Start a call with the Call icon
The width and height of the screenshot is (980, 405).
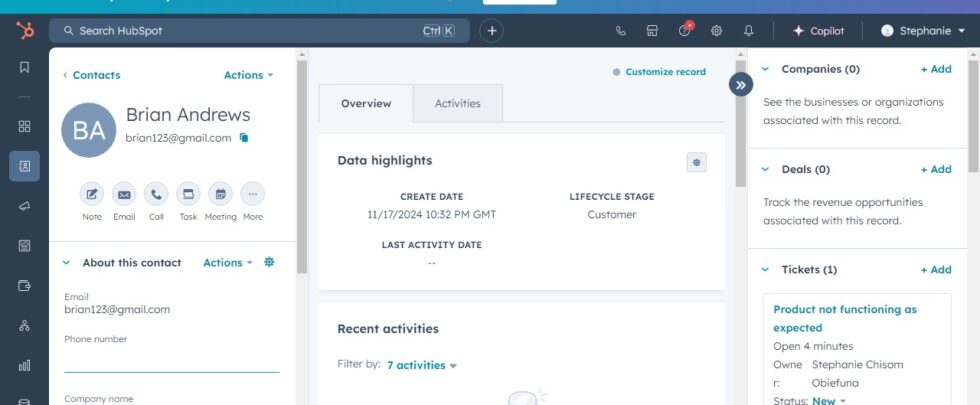pos(156,194)
